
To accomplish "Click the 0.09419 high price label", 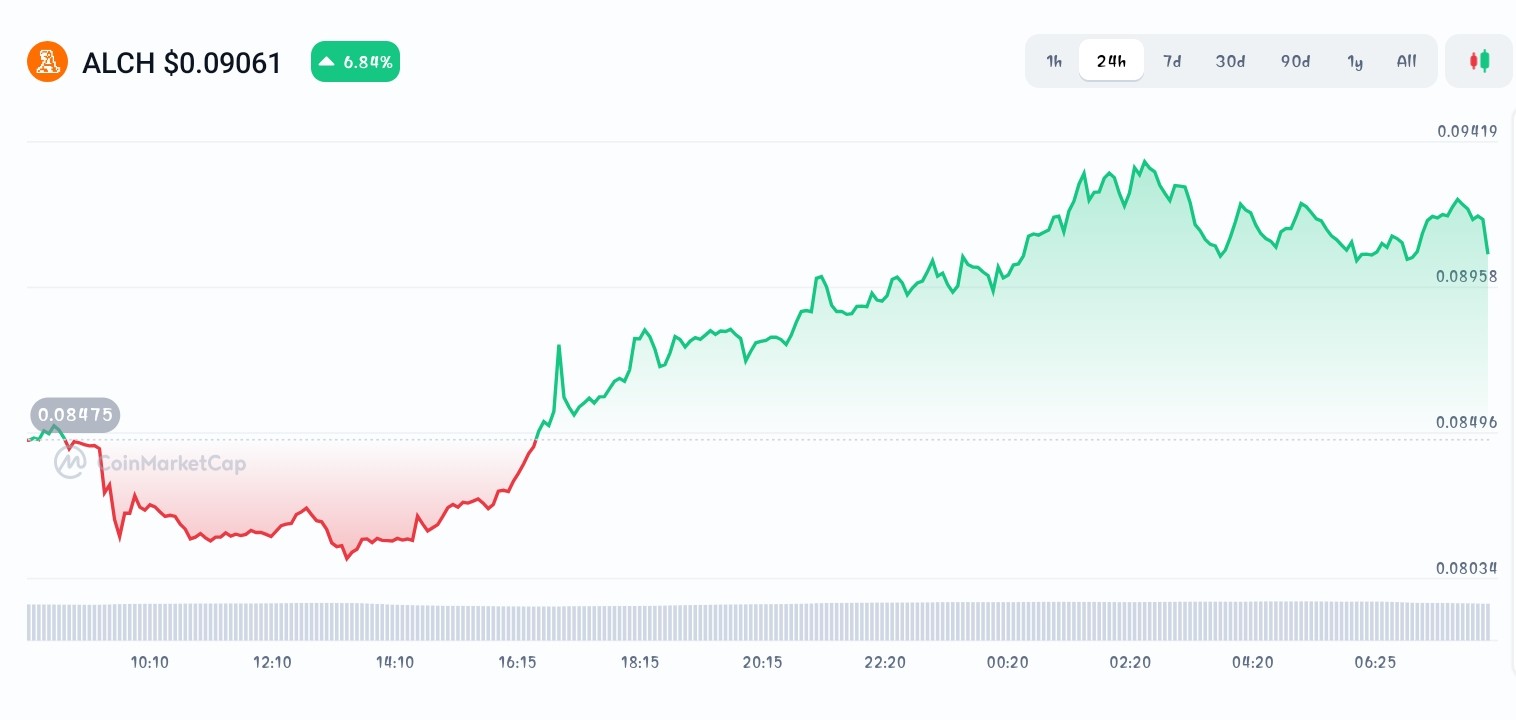I will (x=1467, y=131).
